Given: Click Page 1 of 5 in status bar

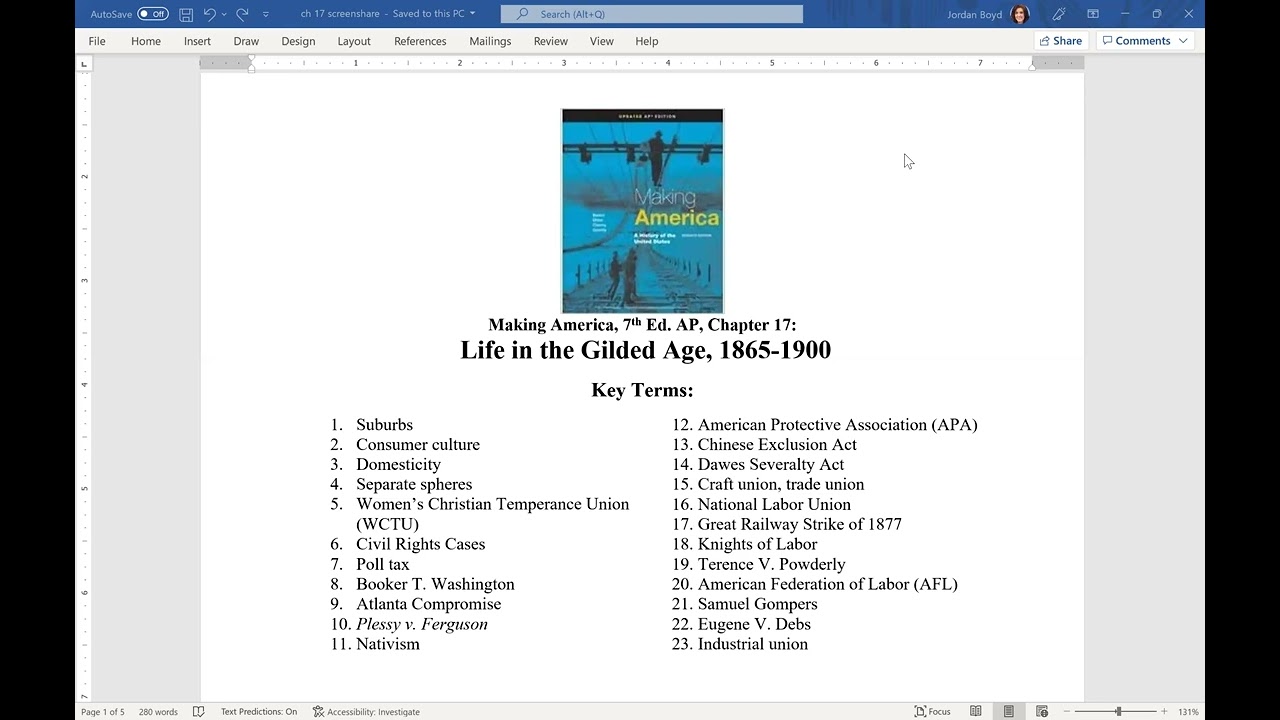Looking at the screenshot, I should [103, 712].
